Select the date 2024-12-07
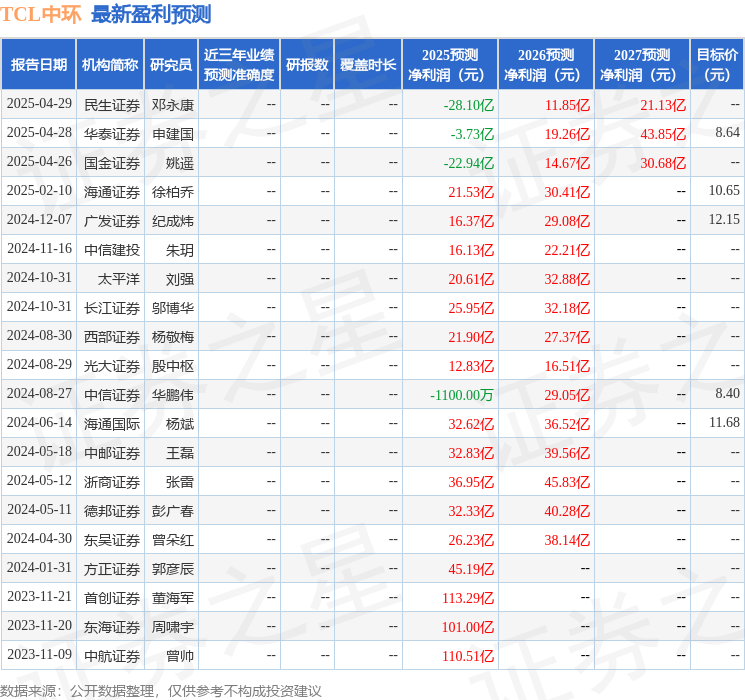 click(39, 220)
